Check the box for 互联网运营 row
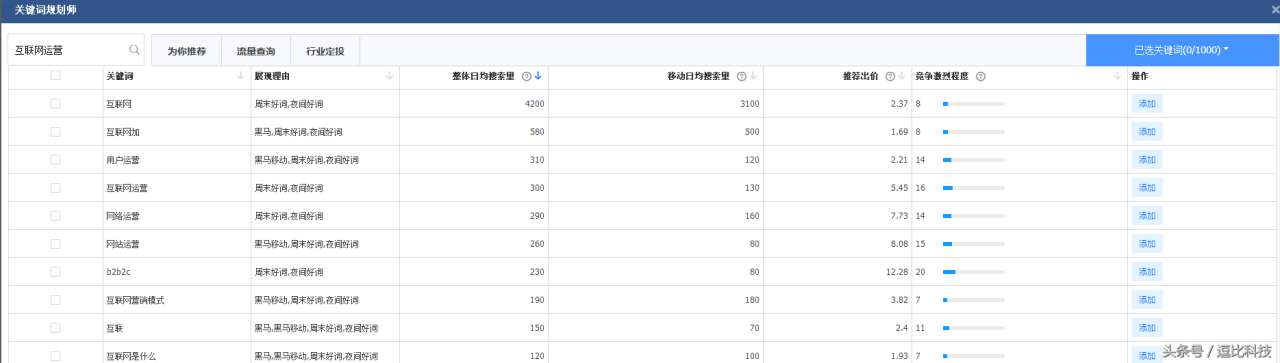Image resolution: width=1280 pixels, height=363 pixels. coord(55,187)
